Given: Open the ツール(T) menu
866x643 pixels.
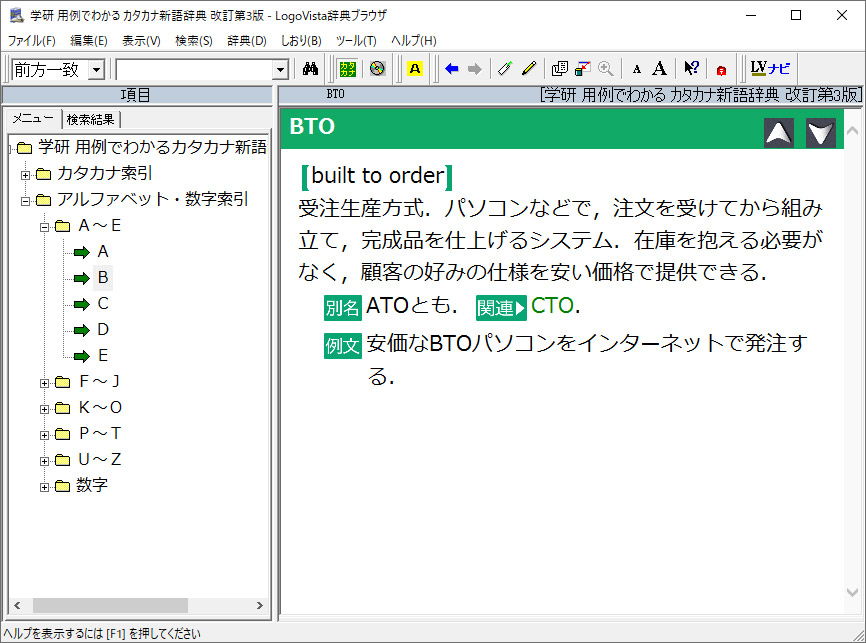Looking at the screenshot, I should (356, 40).
